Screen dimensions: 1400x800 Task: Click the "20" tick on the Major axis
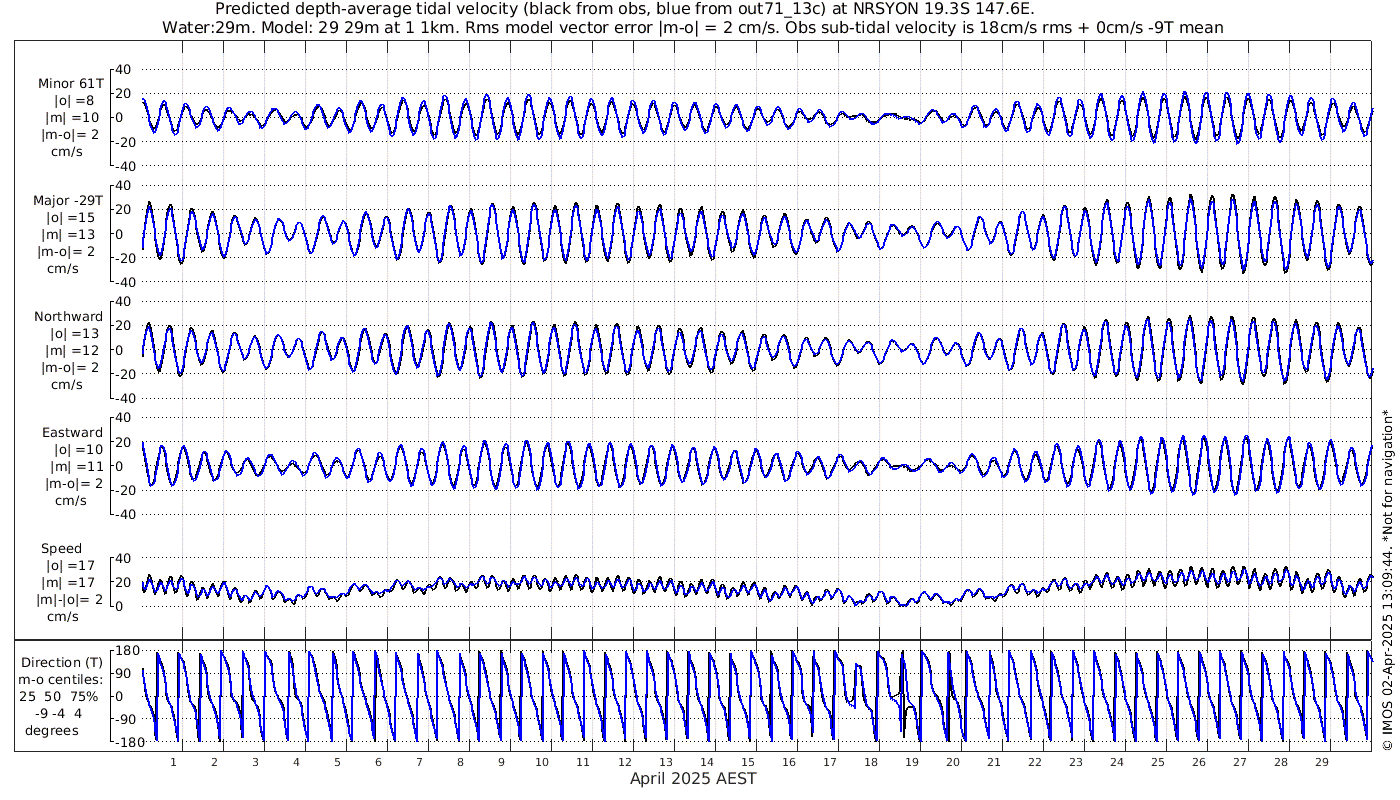click(x=123, y=210)
